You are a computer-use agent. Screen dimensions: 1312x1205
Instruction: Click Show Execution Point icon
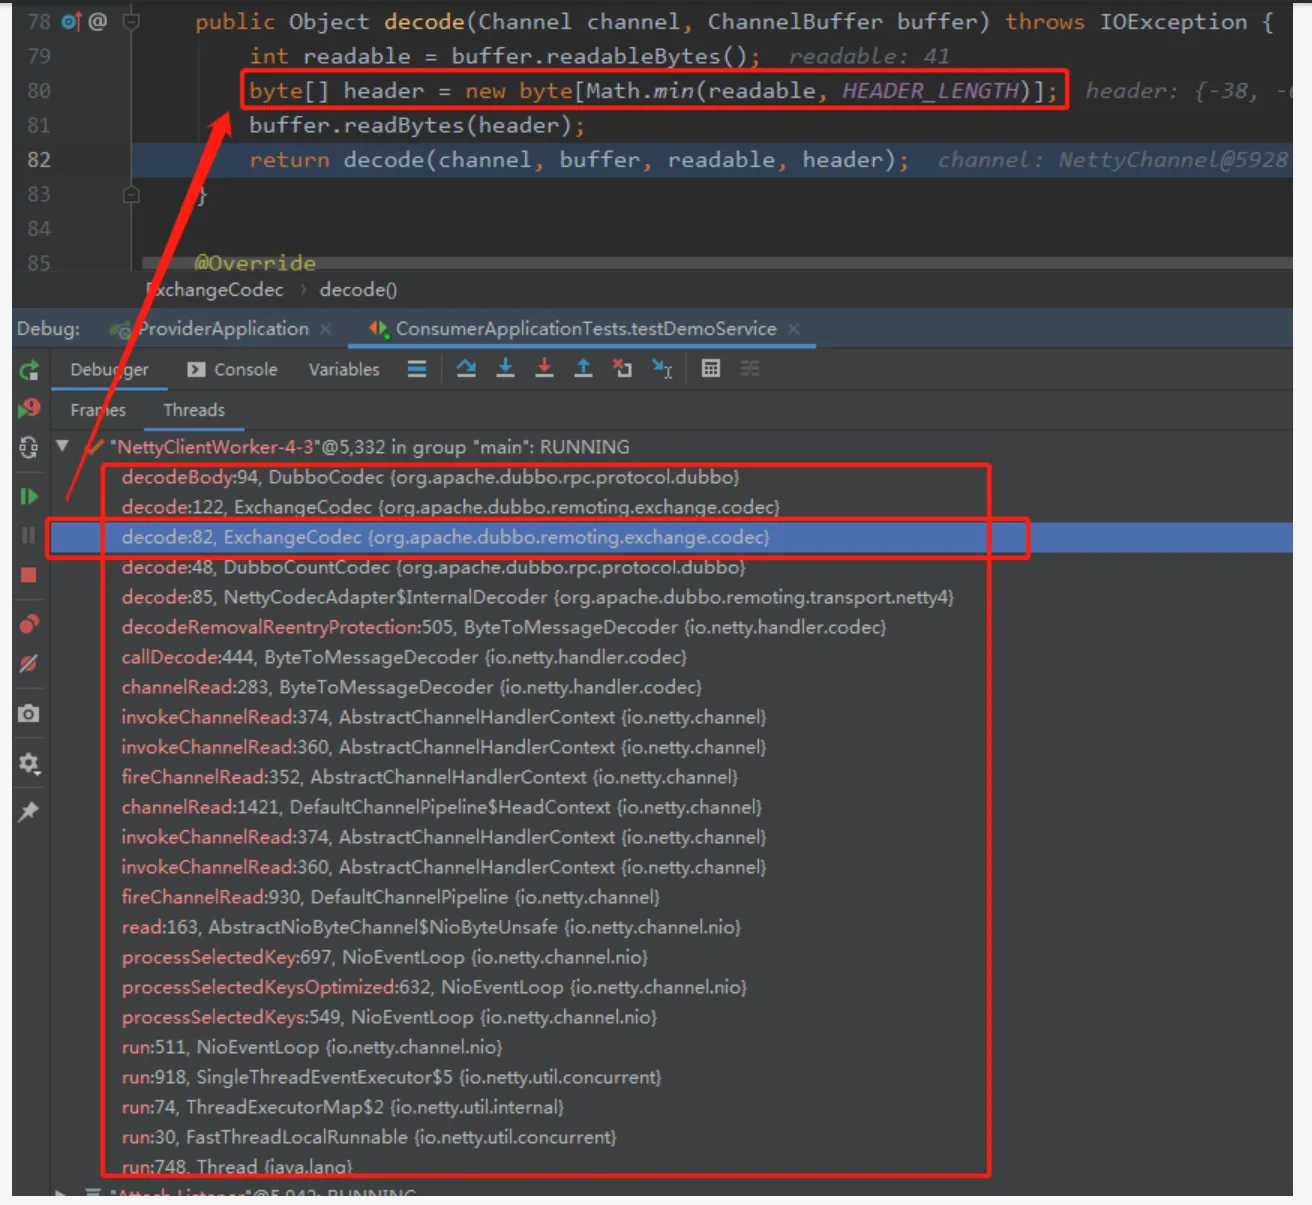click(417, 370)
